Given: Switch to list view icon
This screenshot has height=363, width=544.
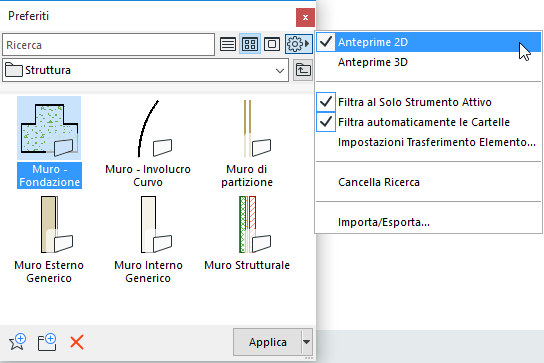Looking at the screenshot, I should click(x=228, y=44).
